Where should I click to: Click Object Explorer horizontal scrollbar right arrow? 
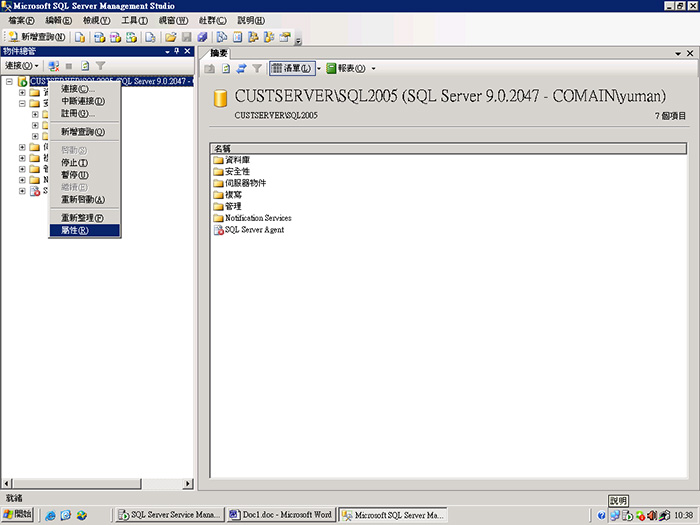click(188, 483)
